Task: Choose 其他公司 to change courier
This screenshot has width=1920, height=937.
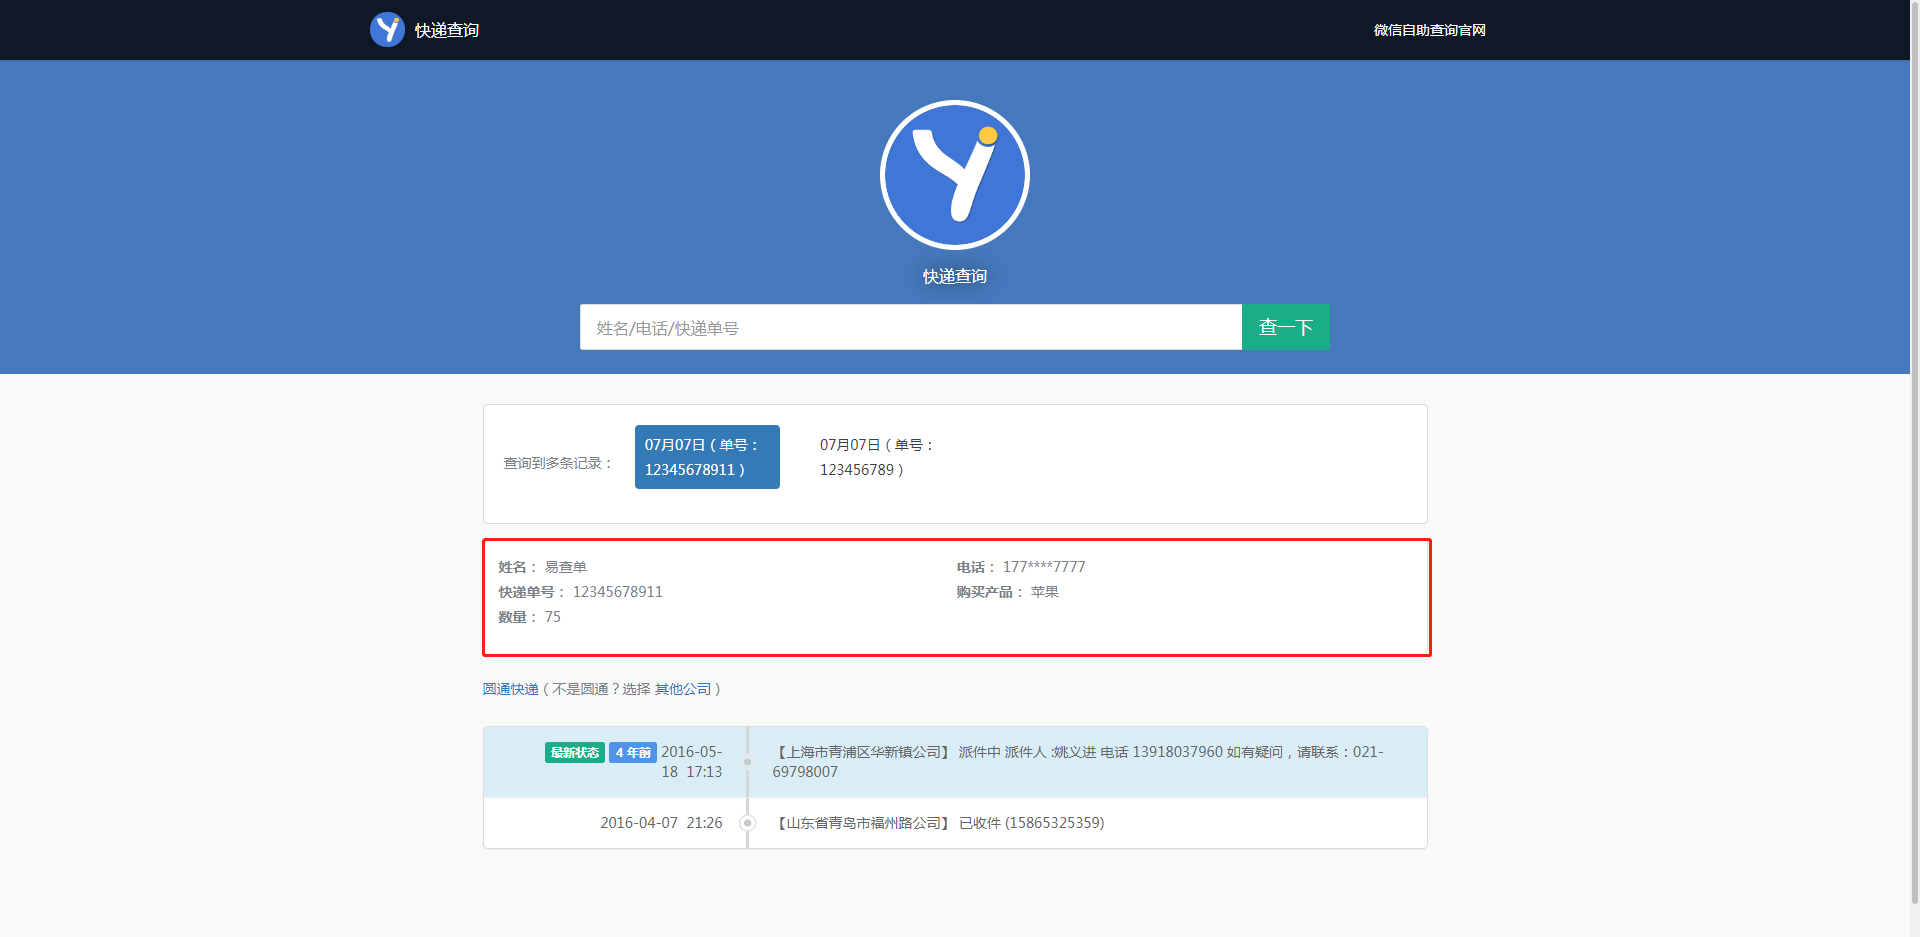Action: click(683, 689)
